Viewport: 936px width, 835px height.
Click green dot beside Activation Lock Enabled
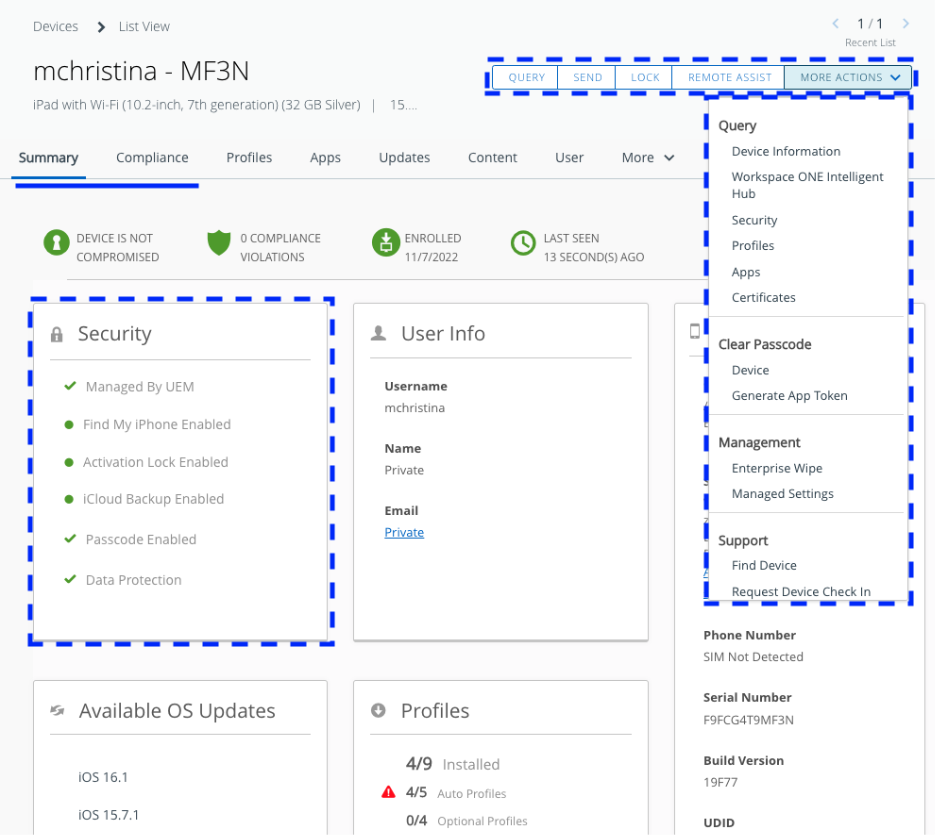coord(69,463)
